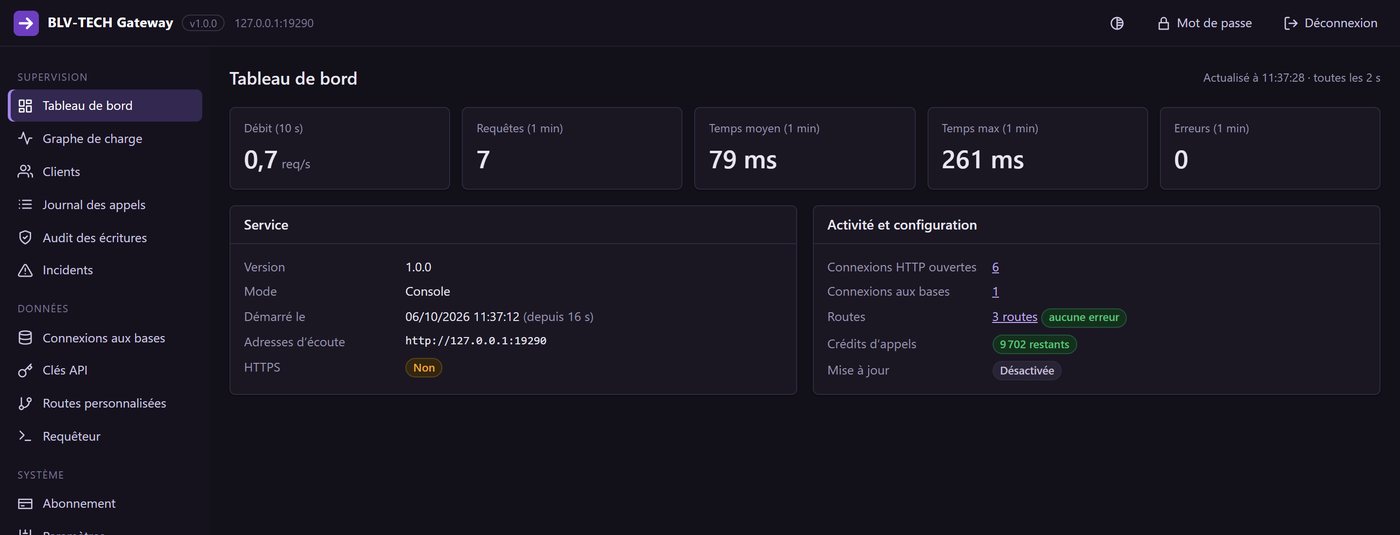Select Journal des appels in sidebar
Viewport: 1400px width, 535px height.
(x=105, y=205)
